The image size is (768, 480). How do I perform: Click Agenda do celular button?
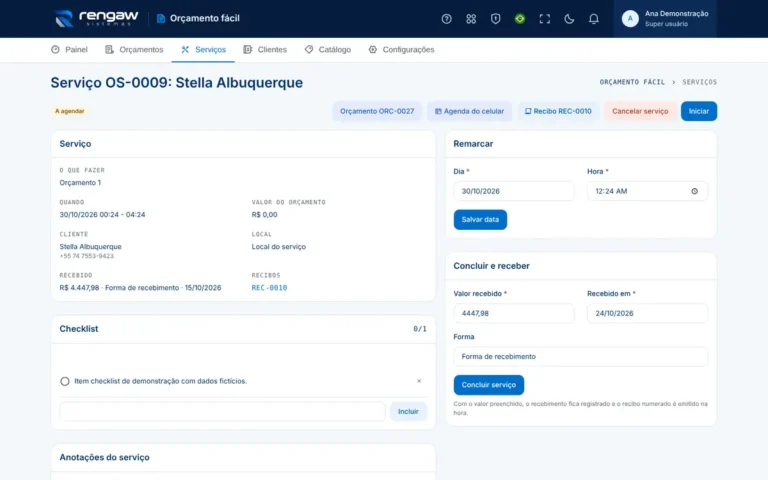pyautogui.click(x=469, y=111)
